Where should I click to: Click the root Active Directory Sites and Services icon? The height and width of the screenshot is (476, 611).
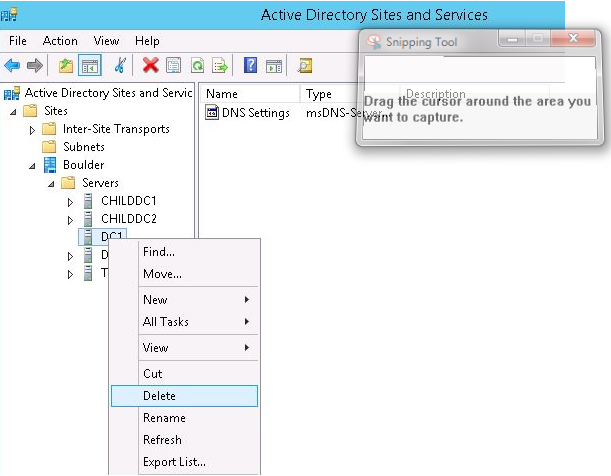12,93
